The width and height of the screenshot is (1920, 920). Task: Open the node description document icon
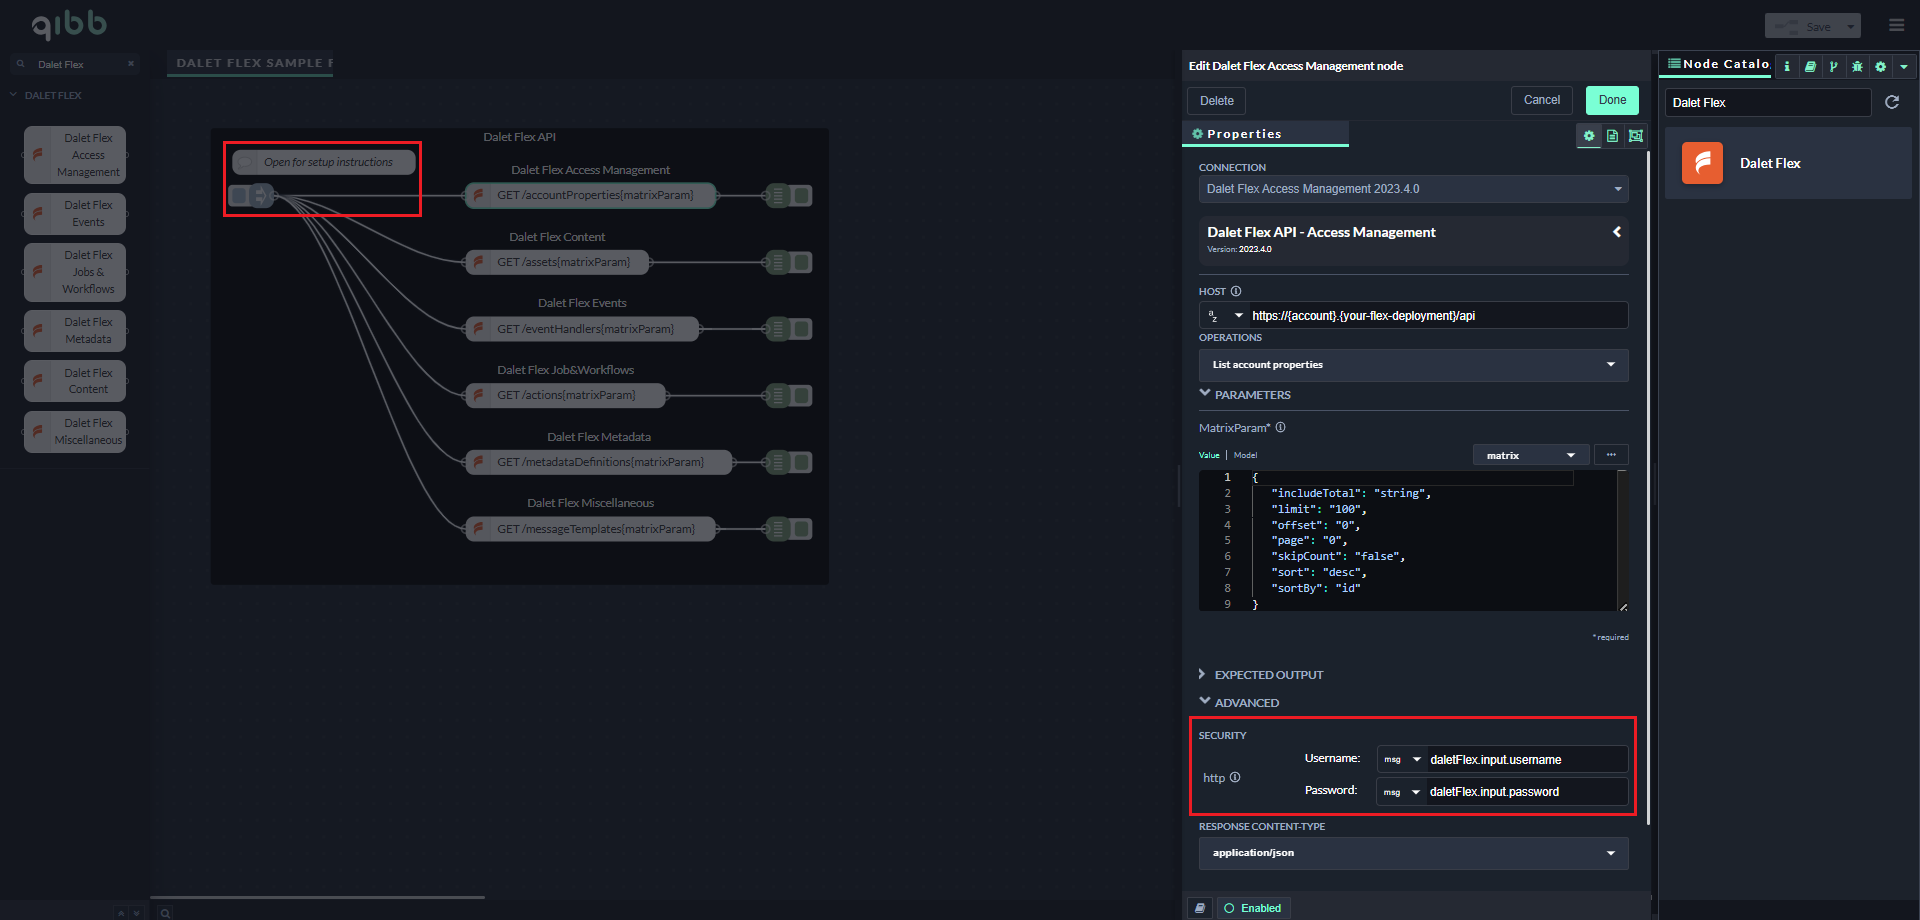tap(1612, 136)
